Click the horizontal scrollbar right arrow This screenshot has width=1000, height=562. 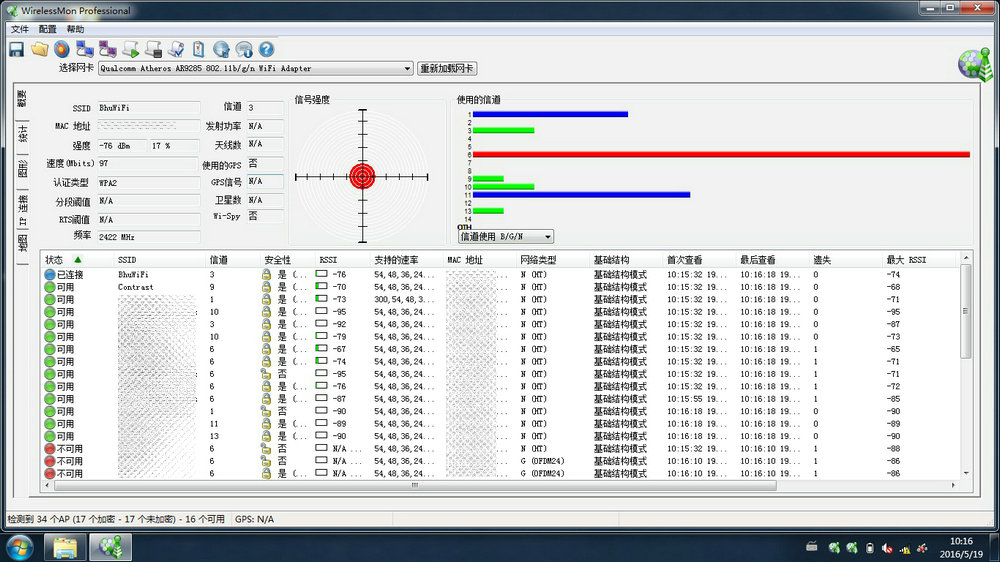pyautogui.click(x=953, y=485)
